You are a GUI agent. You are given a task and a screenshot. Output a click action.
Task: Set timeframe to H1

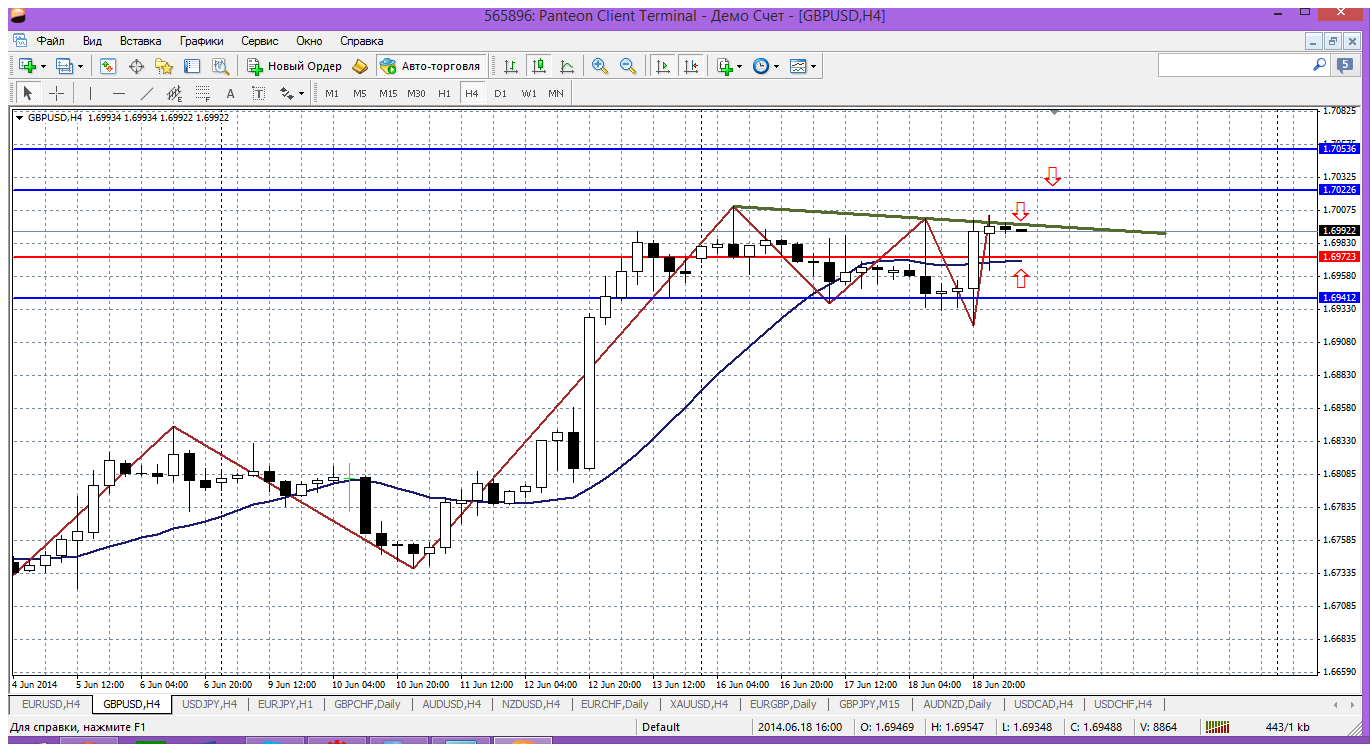444,93
